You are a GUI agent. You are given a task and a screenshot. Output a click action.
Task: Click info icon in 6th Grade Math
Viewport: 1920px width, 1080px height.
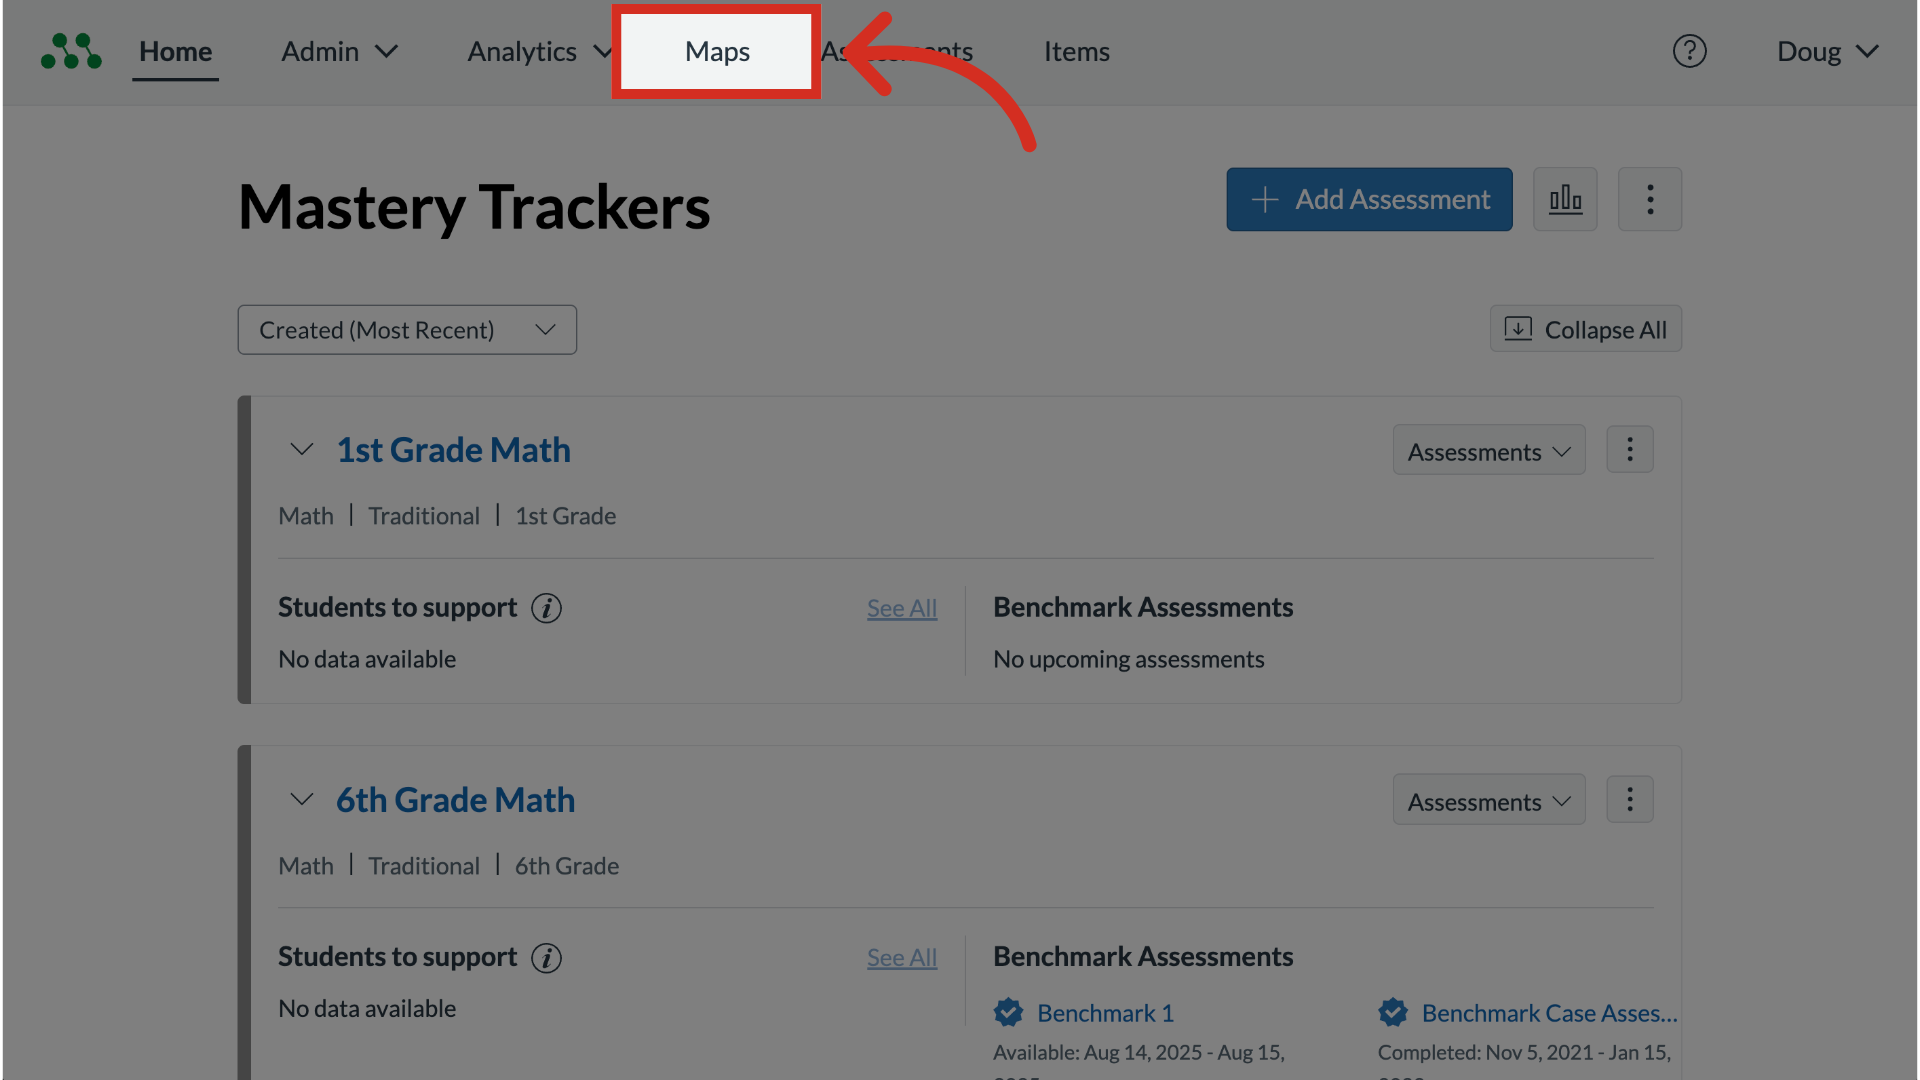coord(546,958)
